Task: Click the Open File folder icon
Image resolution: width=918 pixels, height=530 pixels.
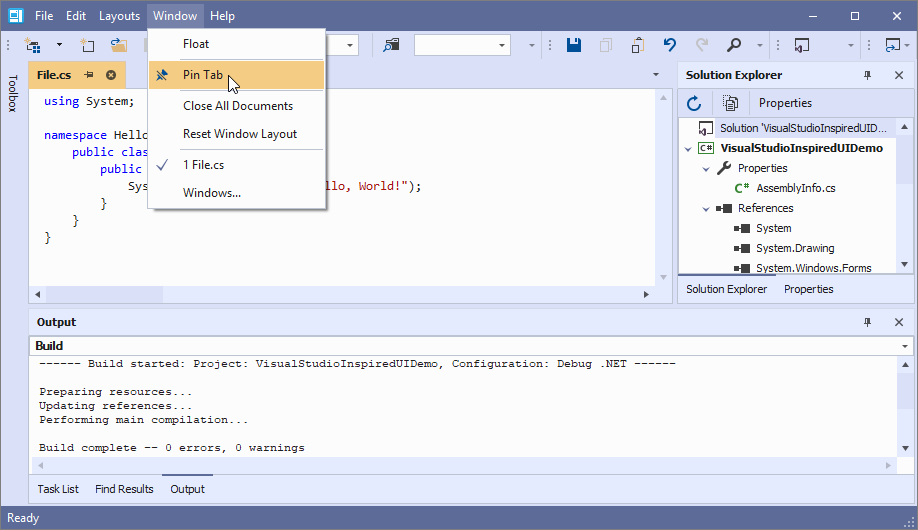Action: coord(119,45)
